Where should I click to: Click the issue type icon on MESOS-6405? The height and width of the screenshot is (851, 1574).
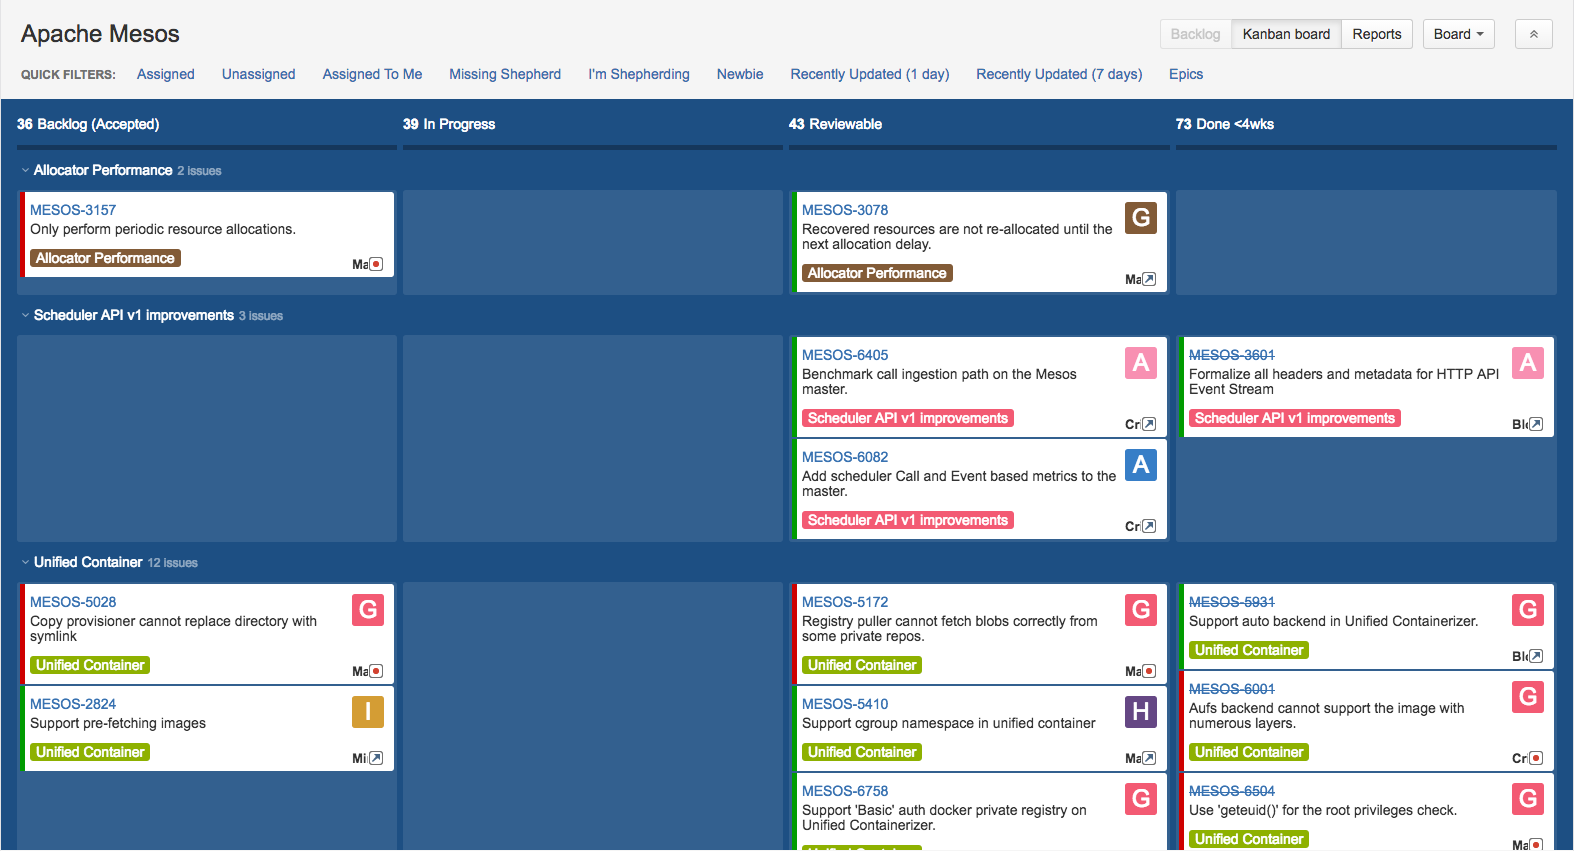coord(1150,424)
